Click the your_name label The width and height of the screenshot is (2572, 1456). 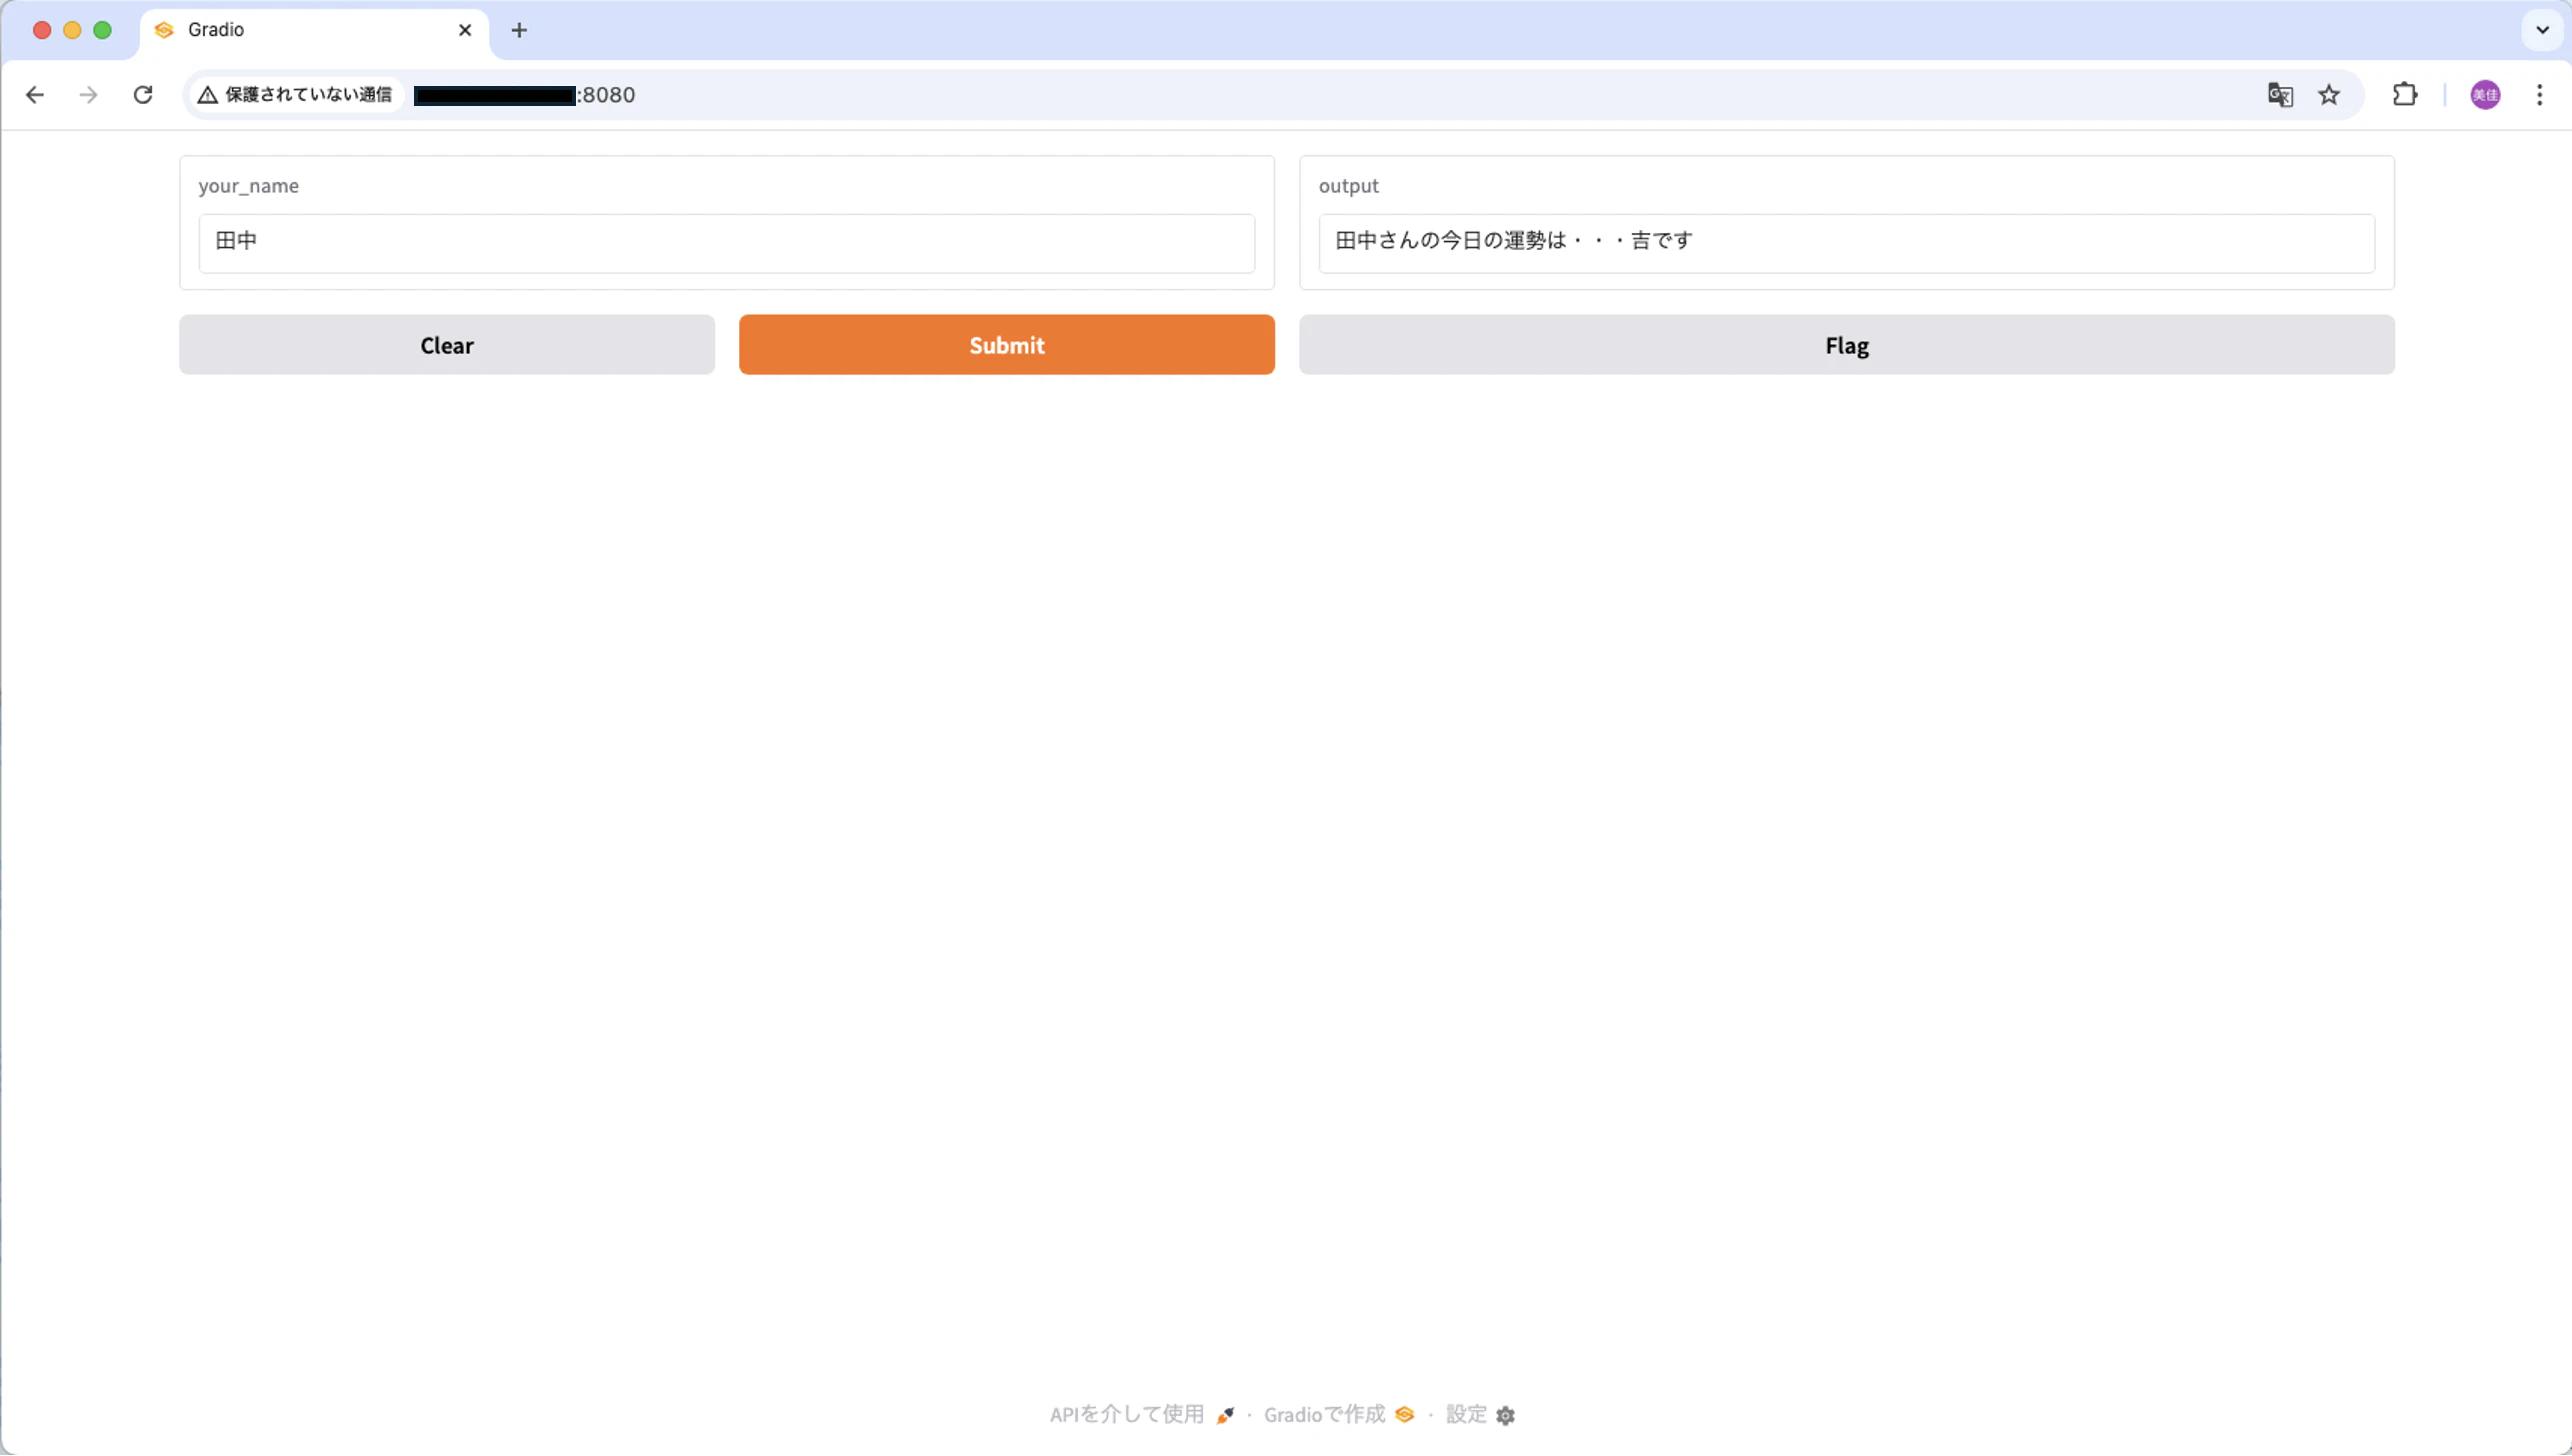click(248, 186)
